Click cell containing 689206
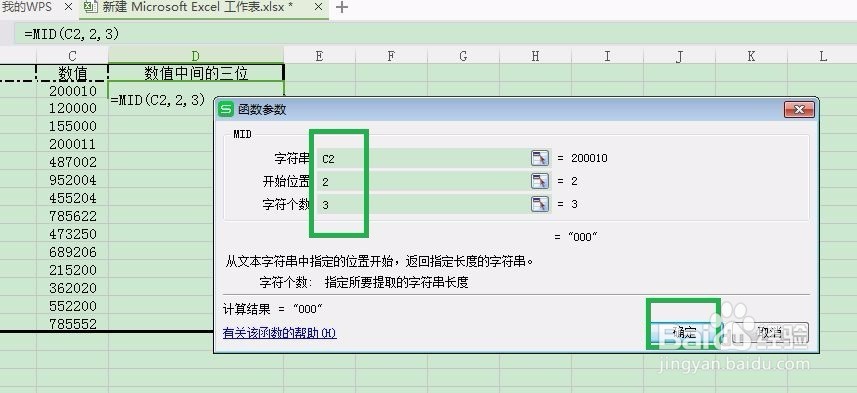 pyautogui.click(x=72, y=252)
